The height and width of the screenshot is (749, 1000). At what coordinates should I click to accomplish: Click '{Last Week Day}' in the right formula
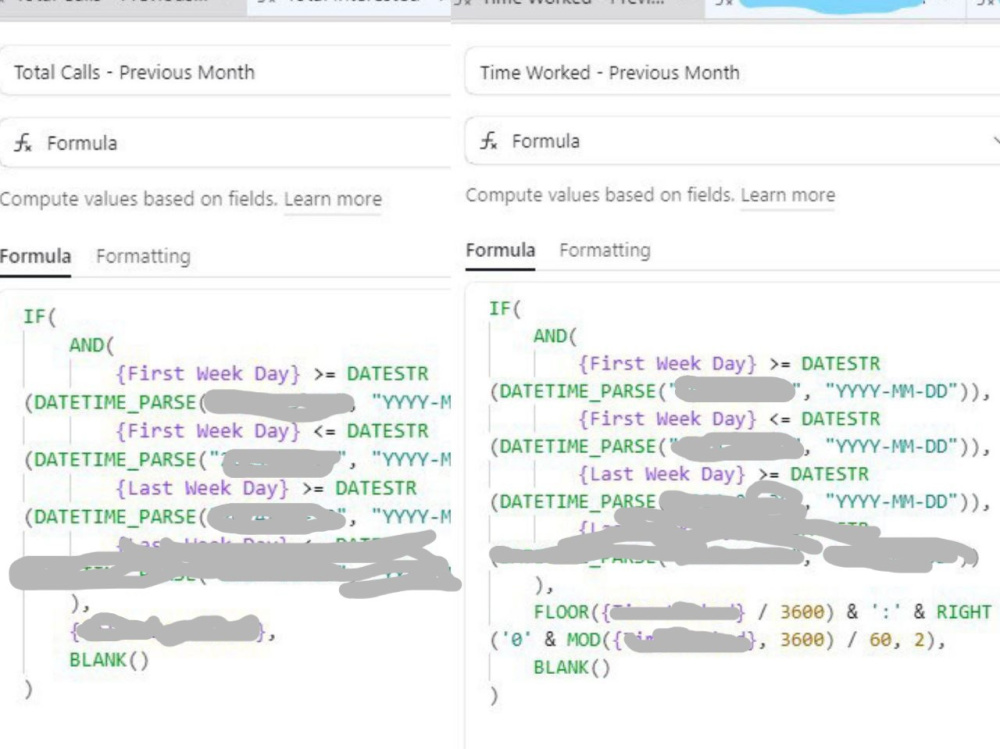point(661,474)
